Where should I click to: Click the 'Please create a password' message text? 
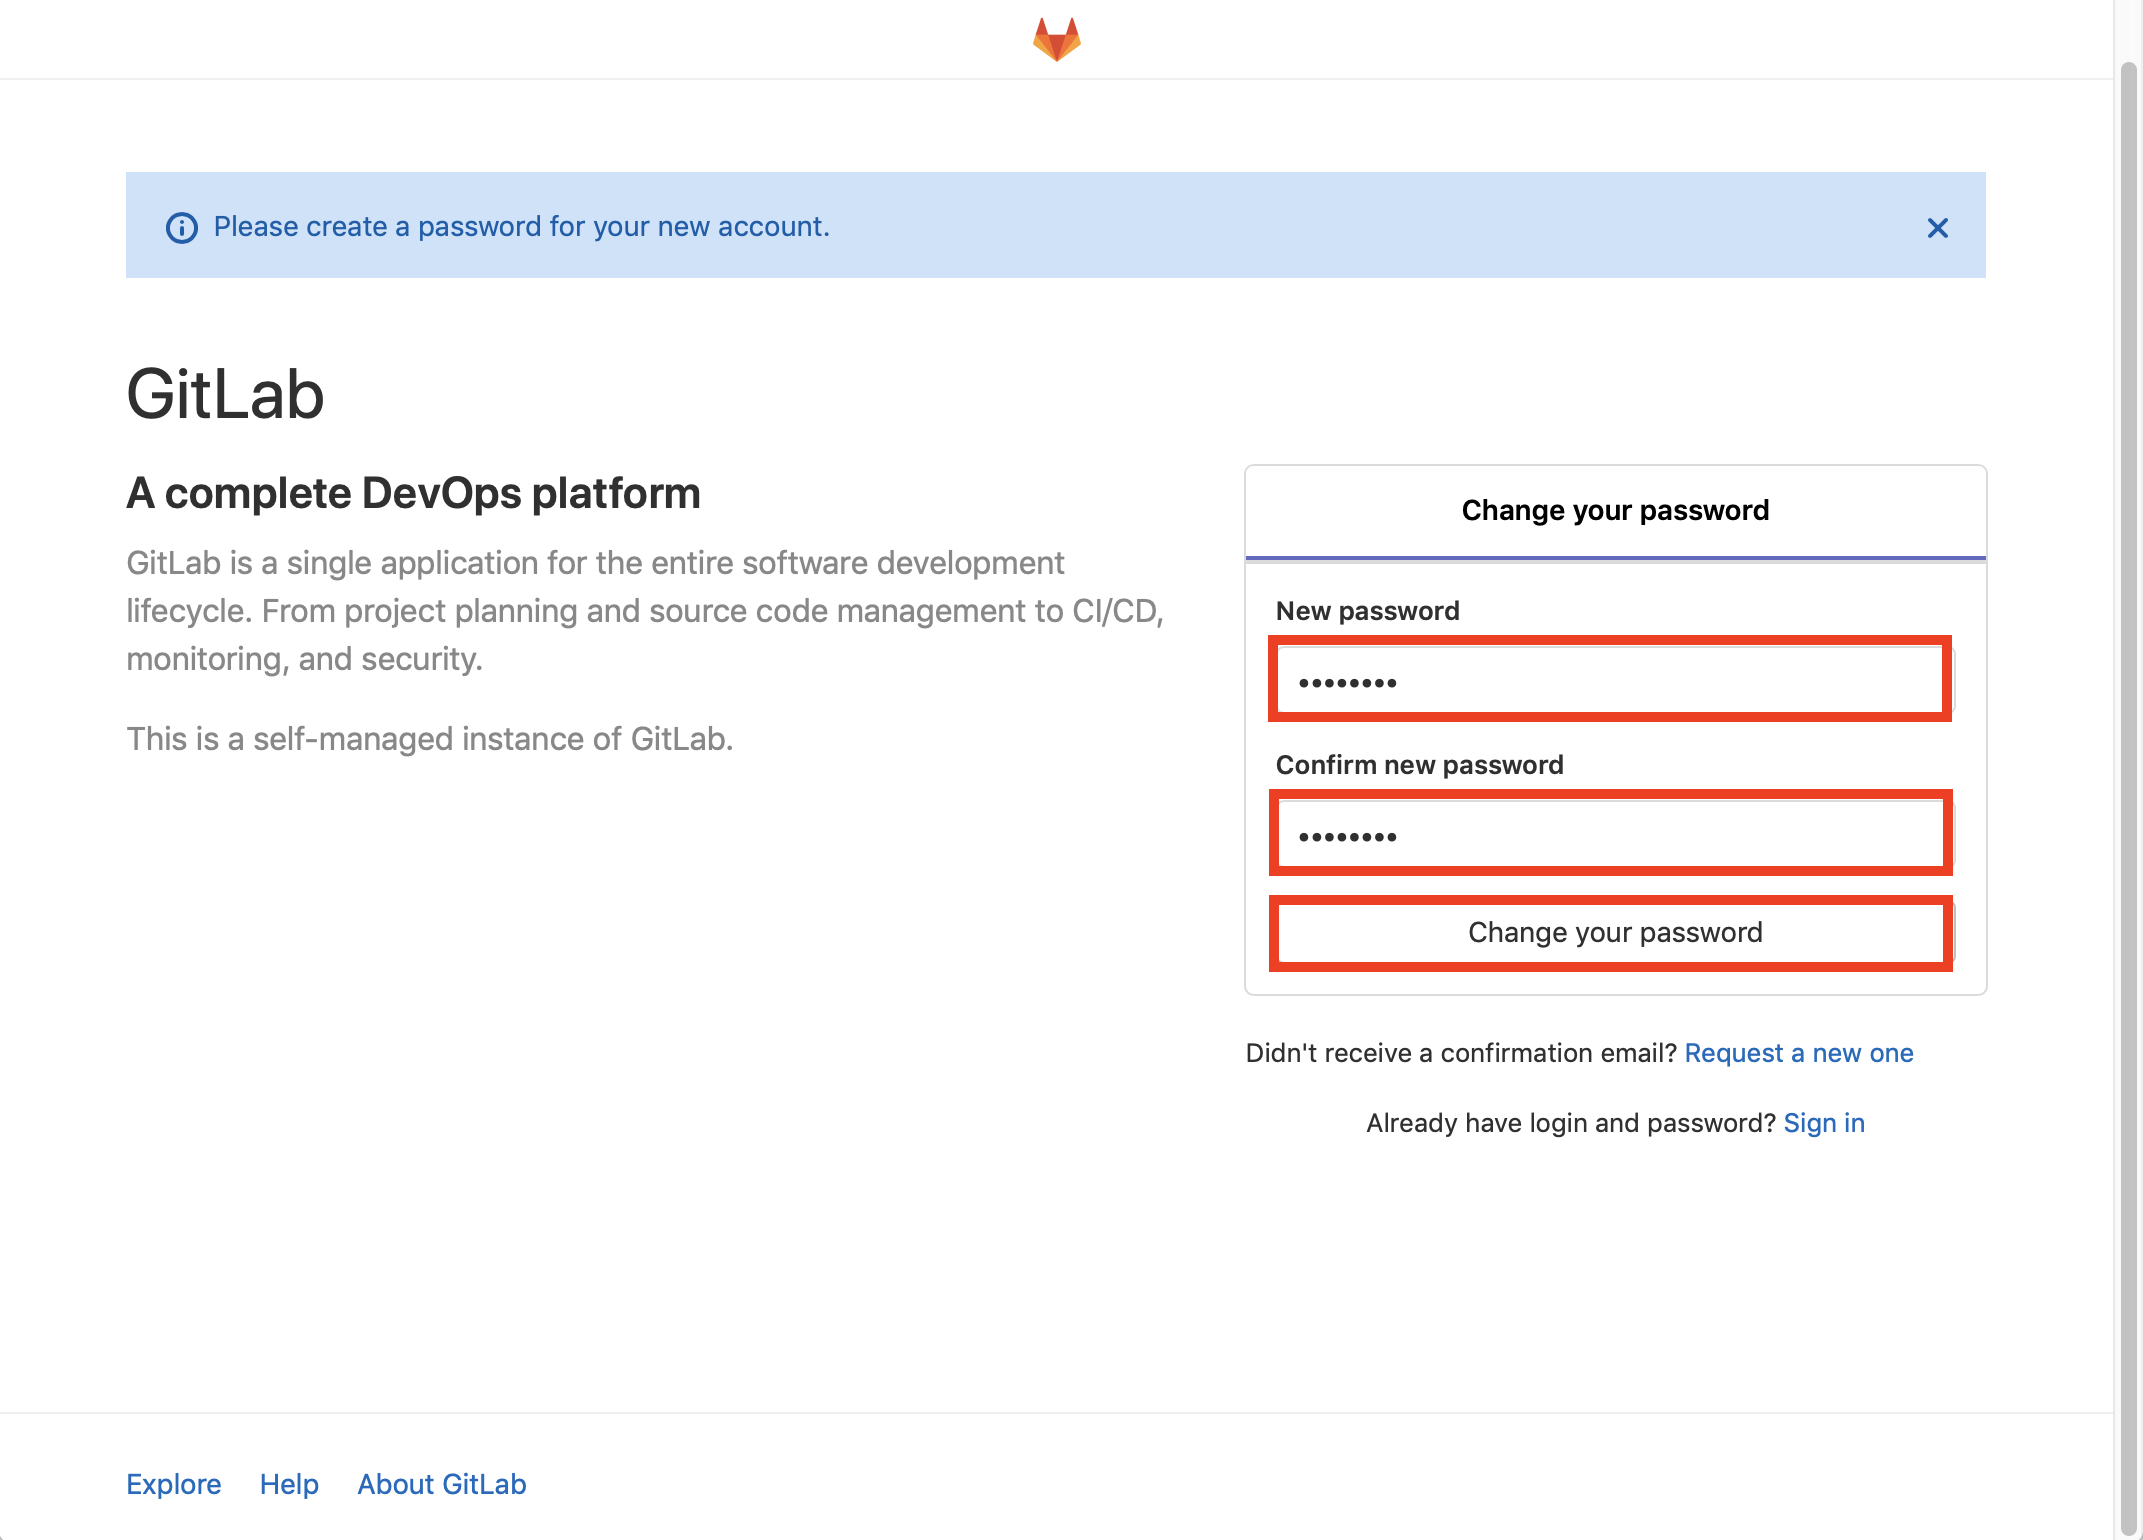pos(521,227)
